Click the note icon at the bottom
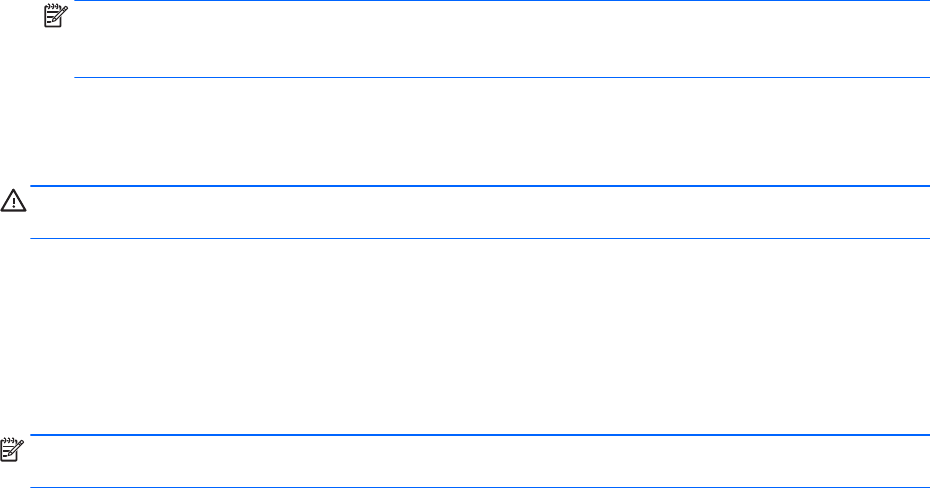Screen dimensions: 930x488 click(14, 451)
